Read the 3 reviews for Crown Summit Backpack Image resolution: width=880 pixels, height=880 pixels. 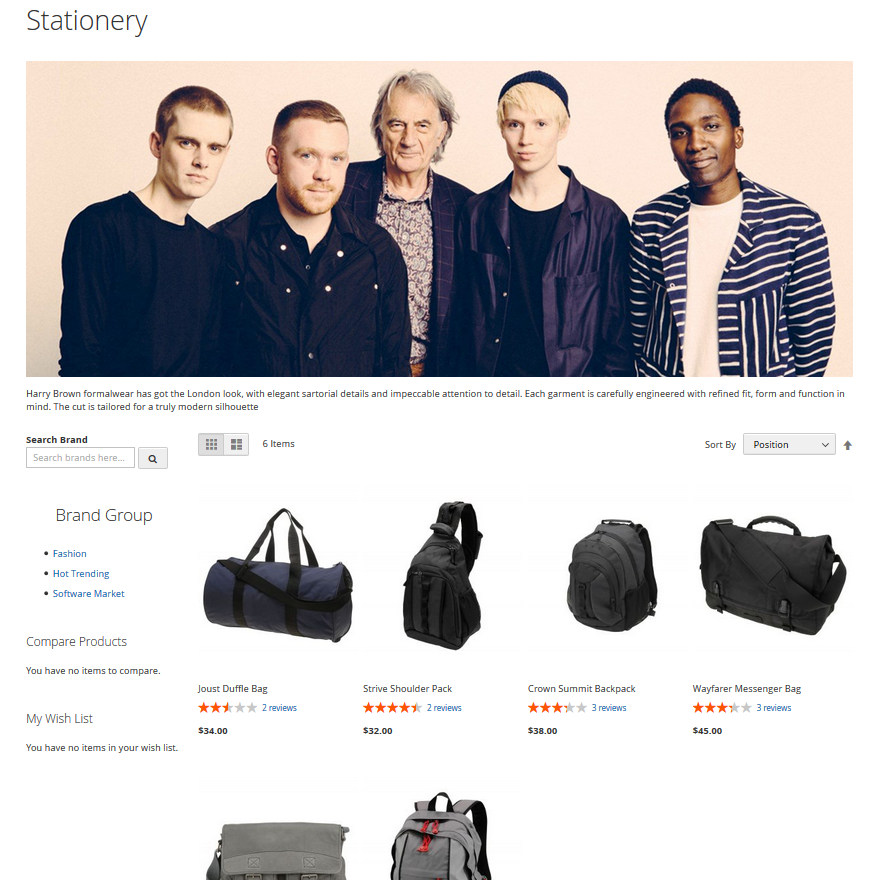click(x=608, y=708)
